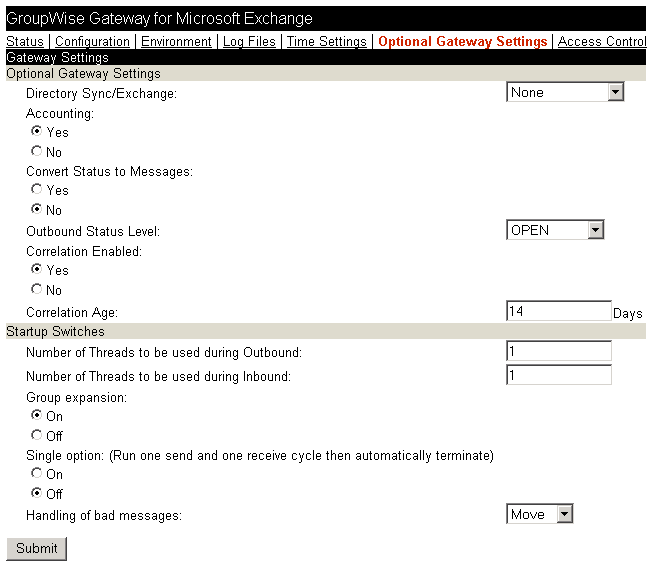Click the Handling of bad messages label

104,516
